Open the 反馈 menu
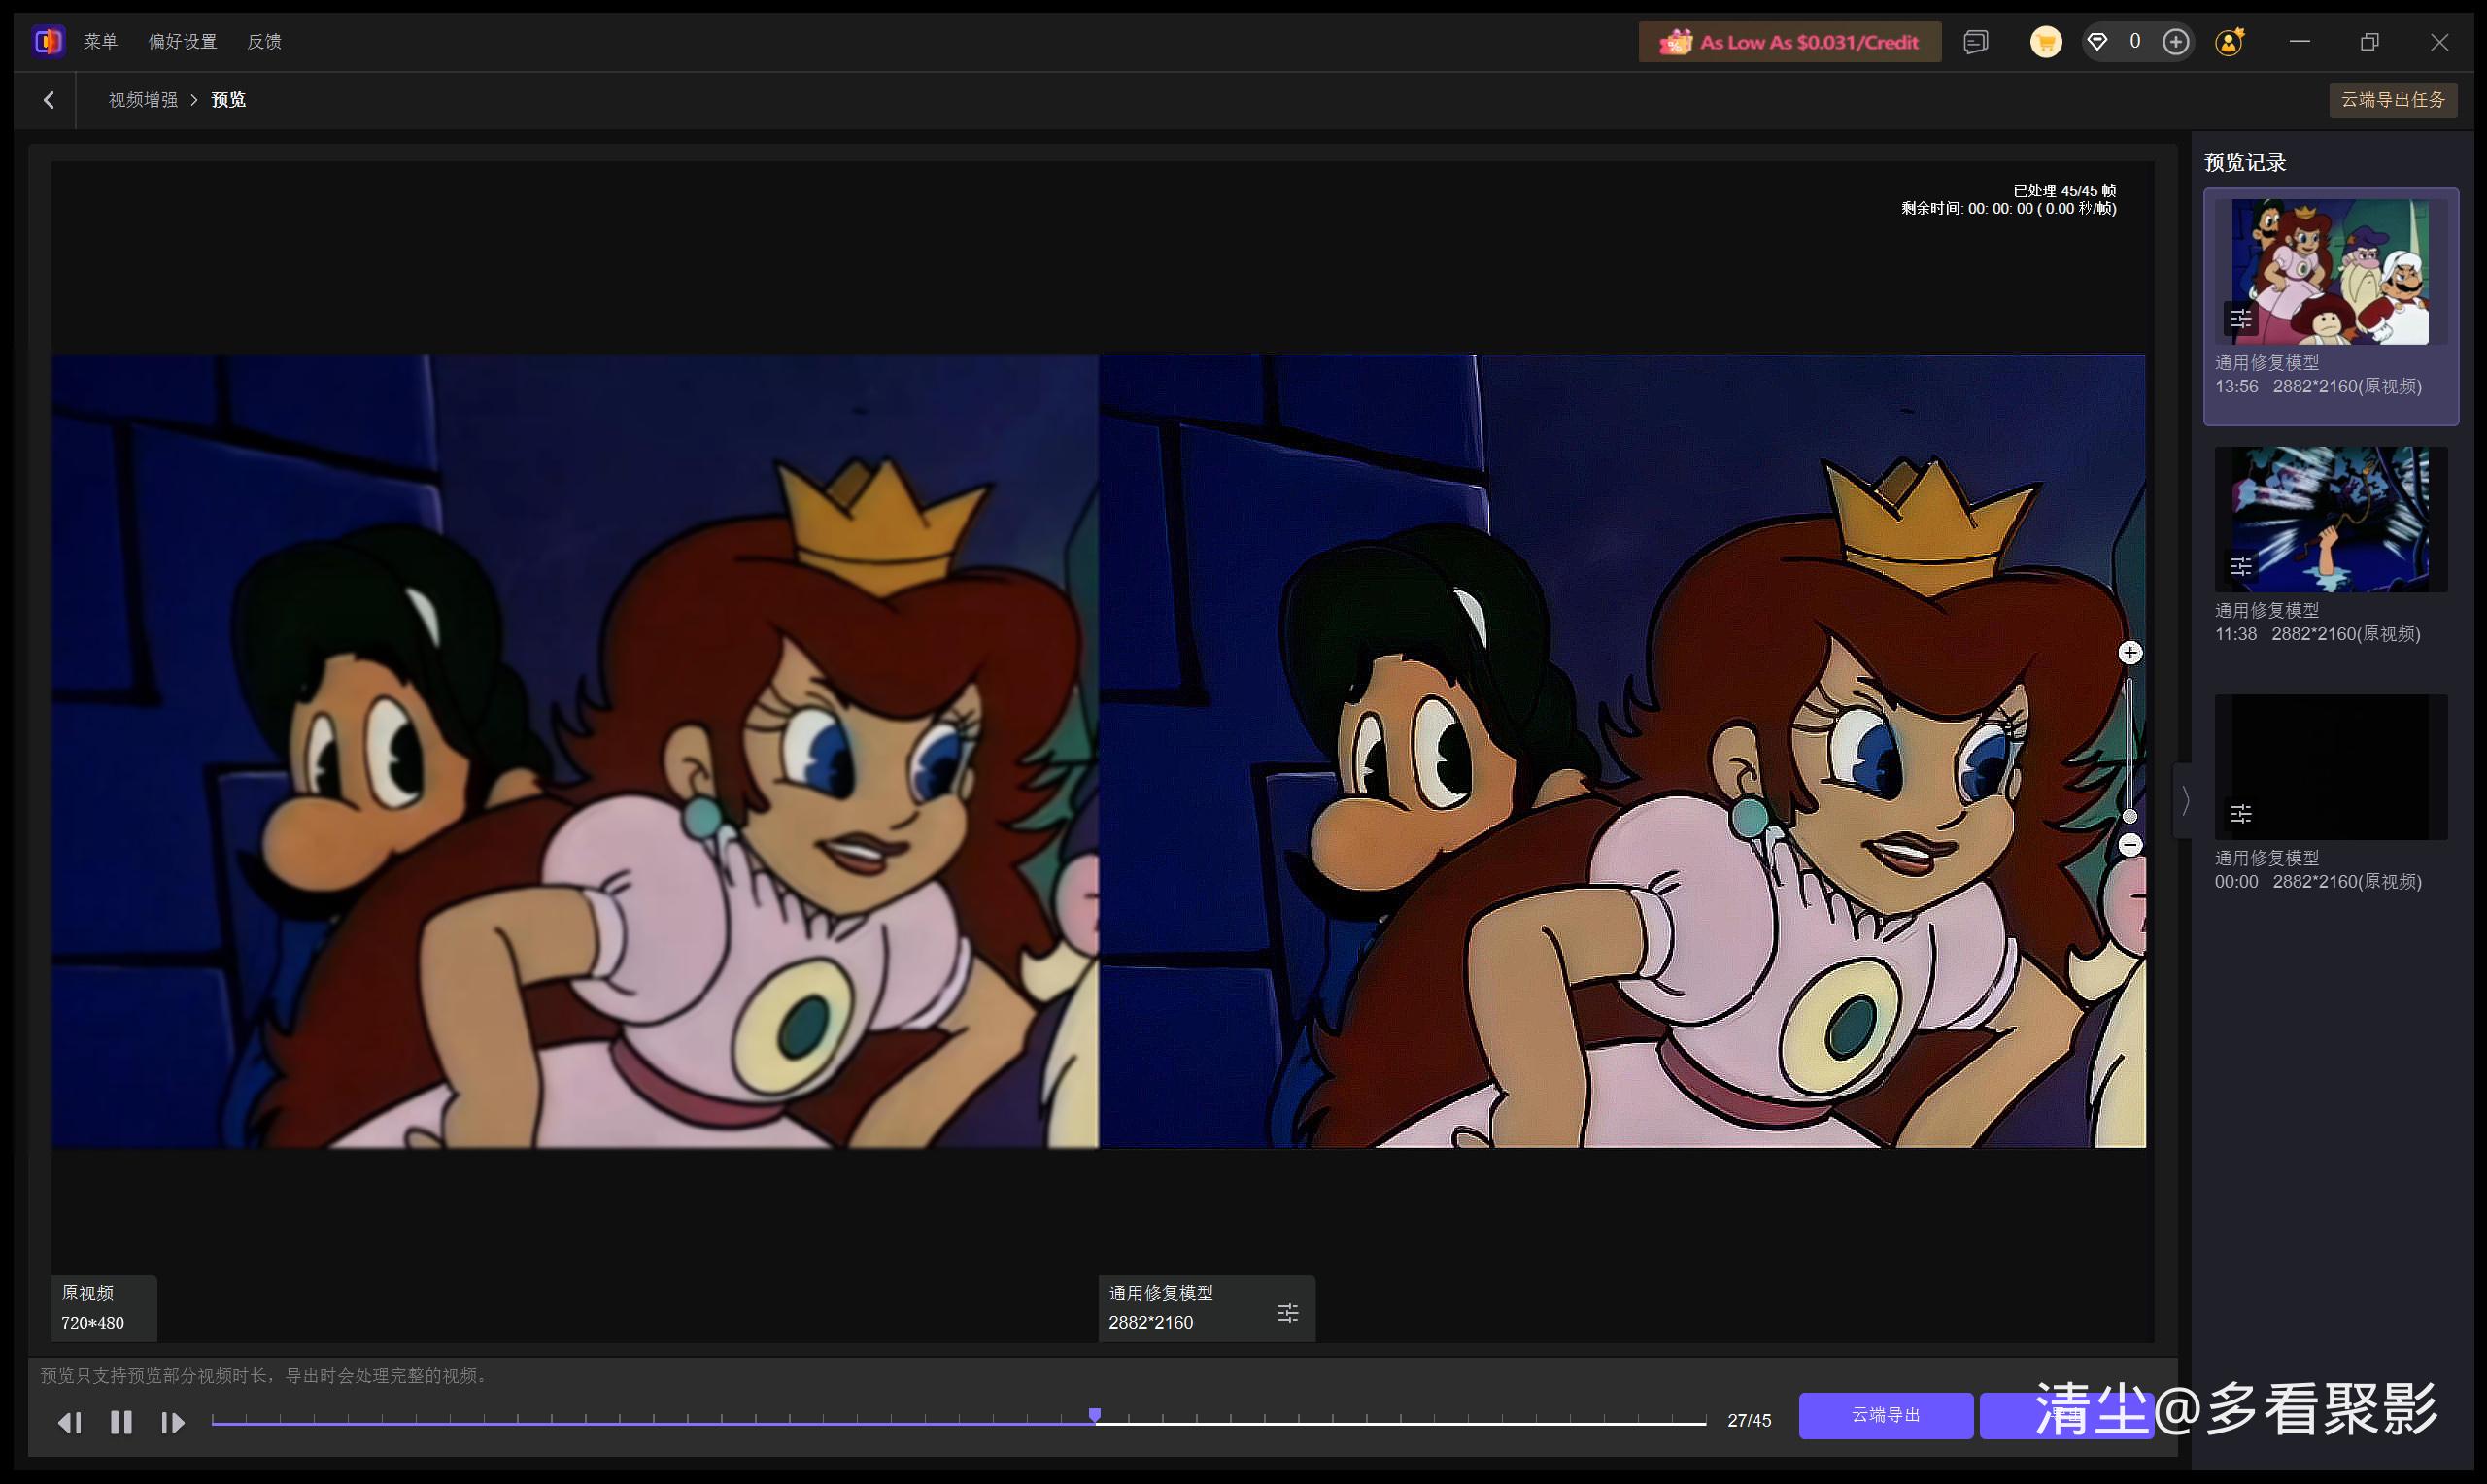 pyautogui.click(x=264, y=42)
